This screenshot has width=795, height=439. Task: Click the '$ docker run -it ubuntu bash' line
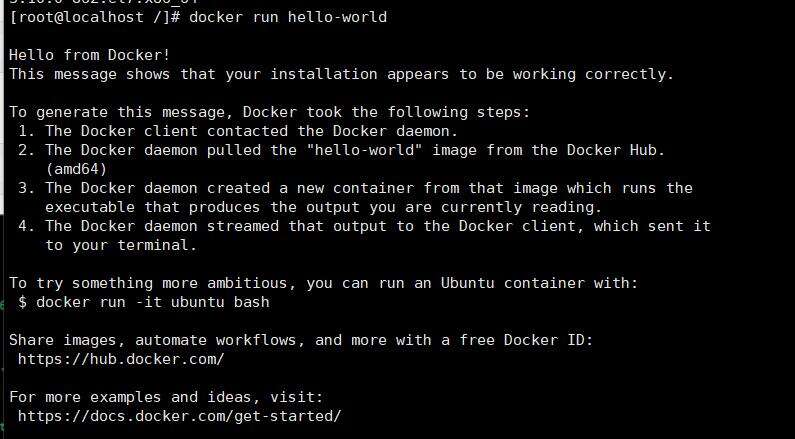[x=143, y=303]
